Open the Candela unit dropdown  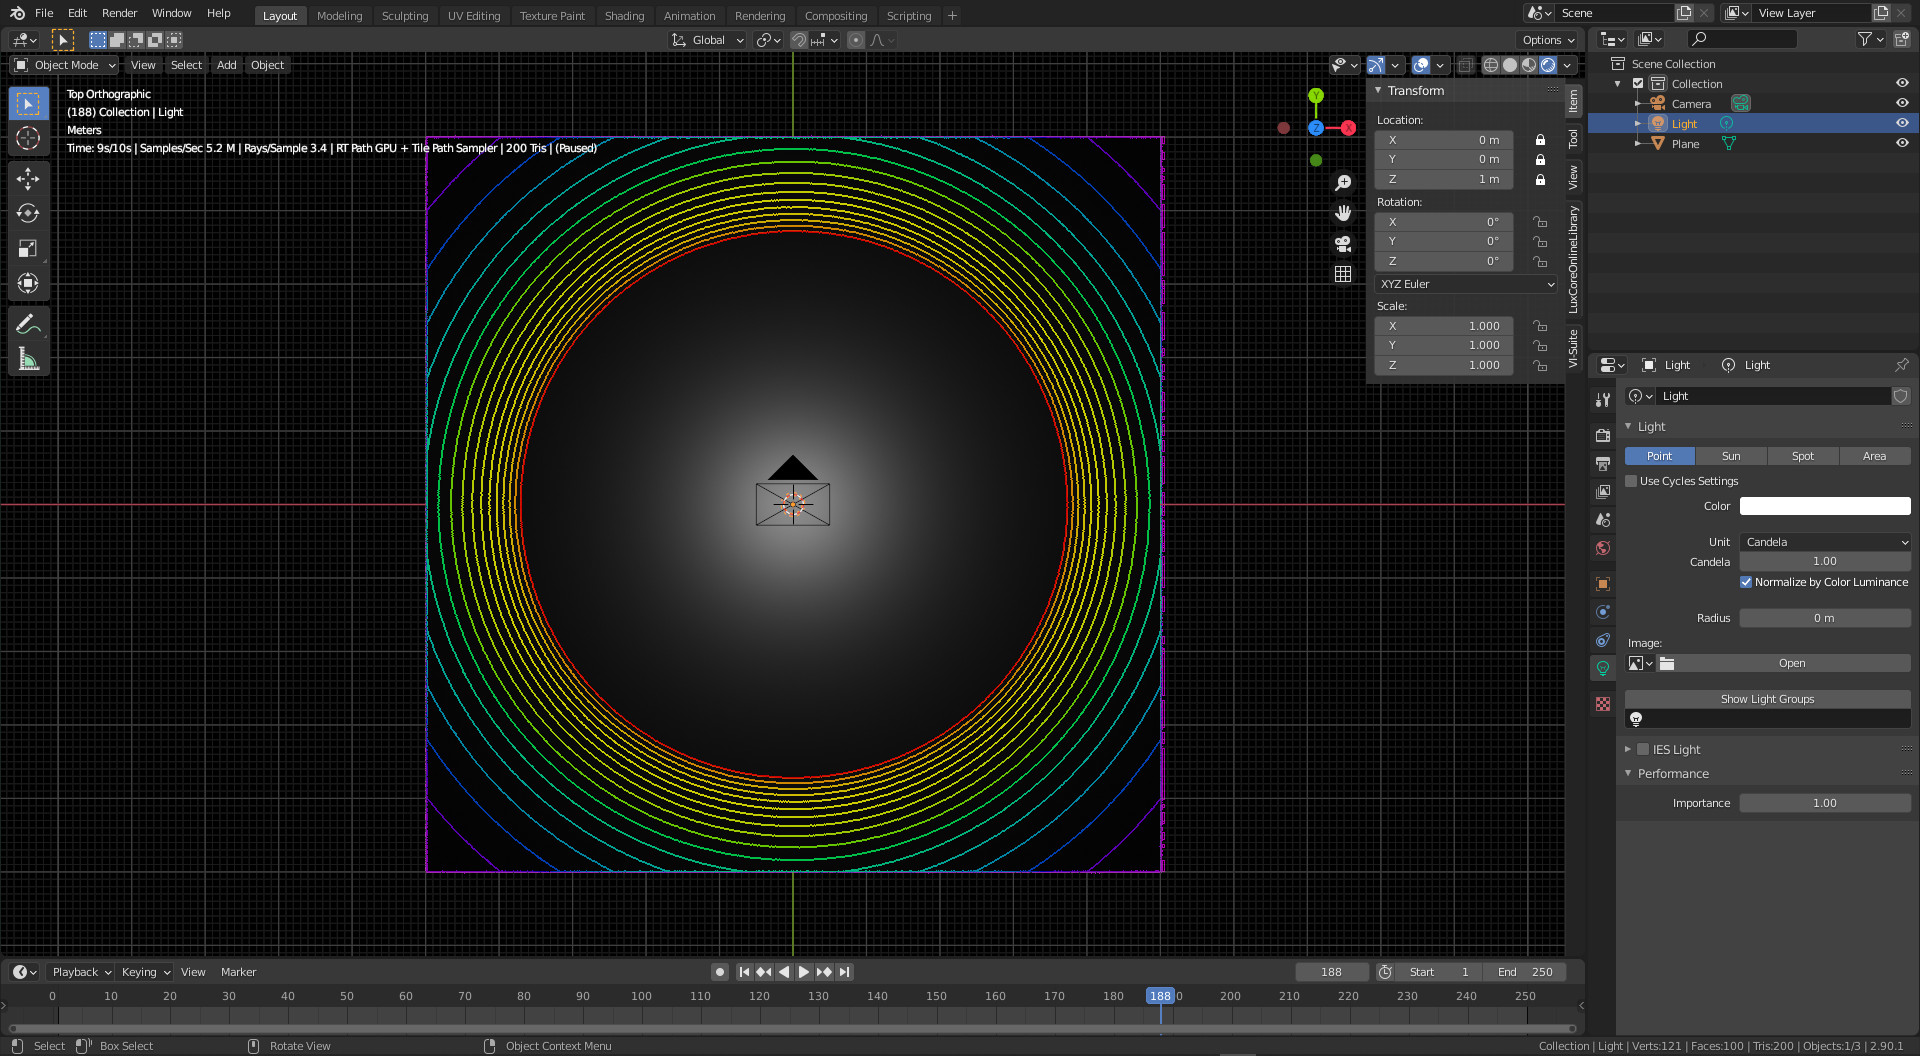1825,542
